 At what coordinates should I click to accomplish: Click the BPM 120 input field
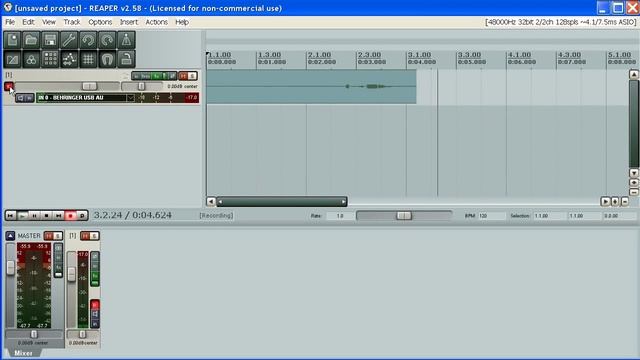pyautogui.click(x=491, y=216)
